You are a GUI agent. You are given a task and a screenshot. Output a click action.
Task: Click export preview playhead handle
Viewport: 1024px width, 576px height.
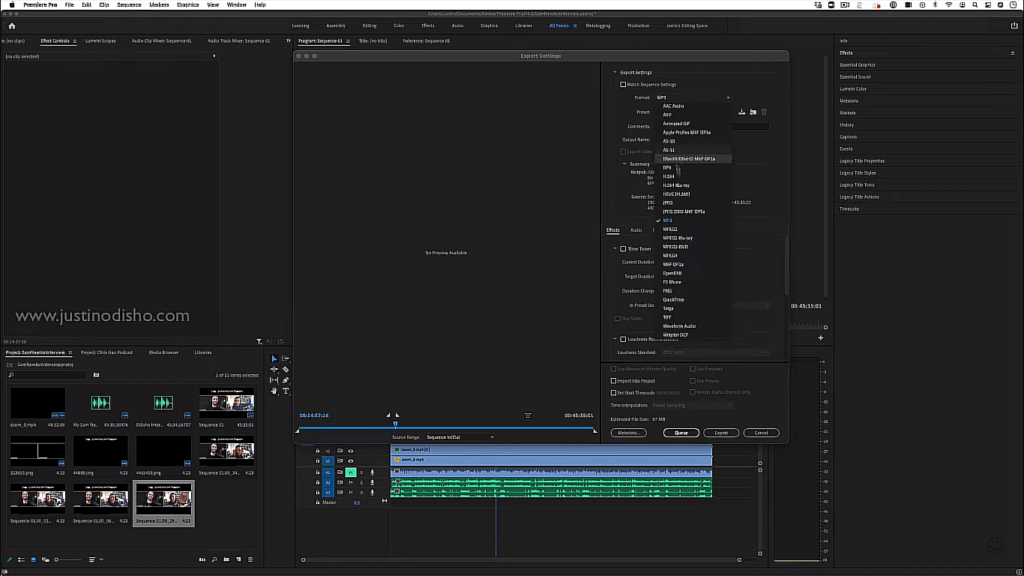pos(395,424)
